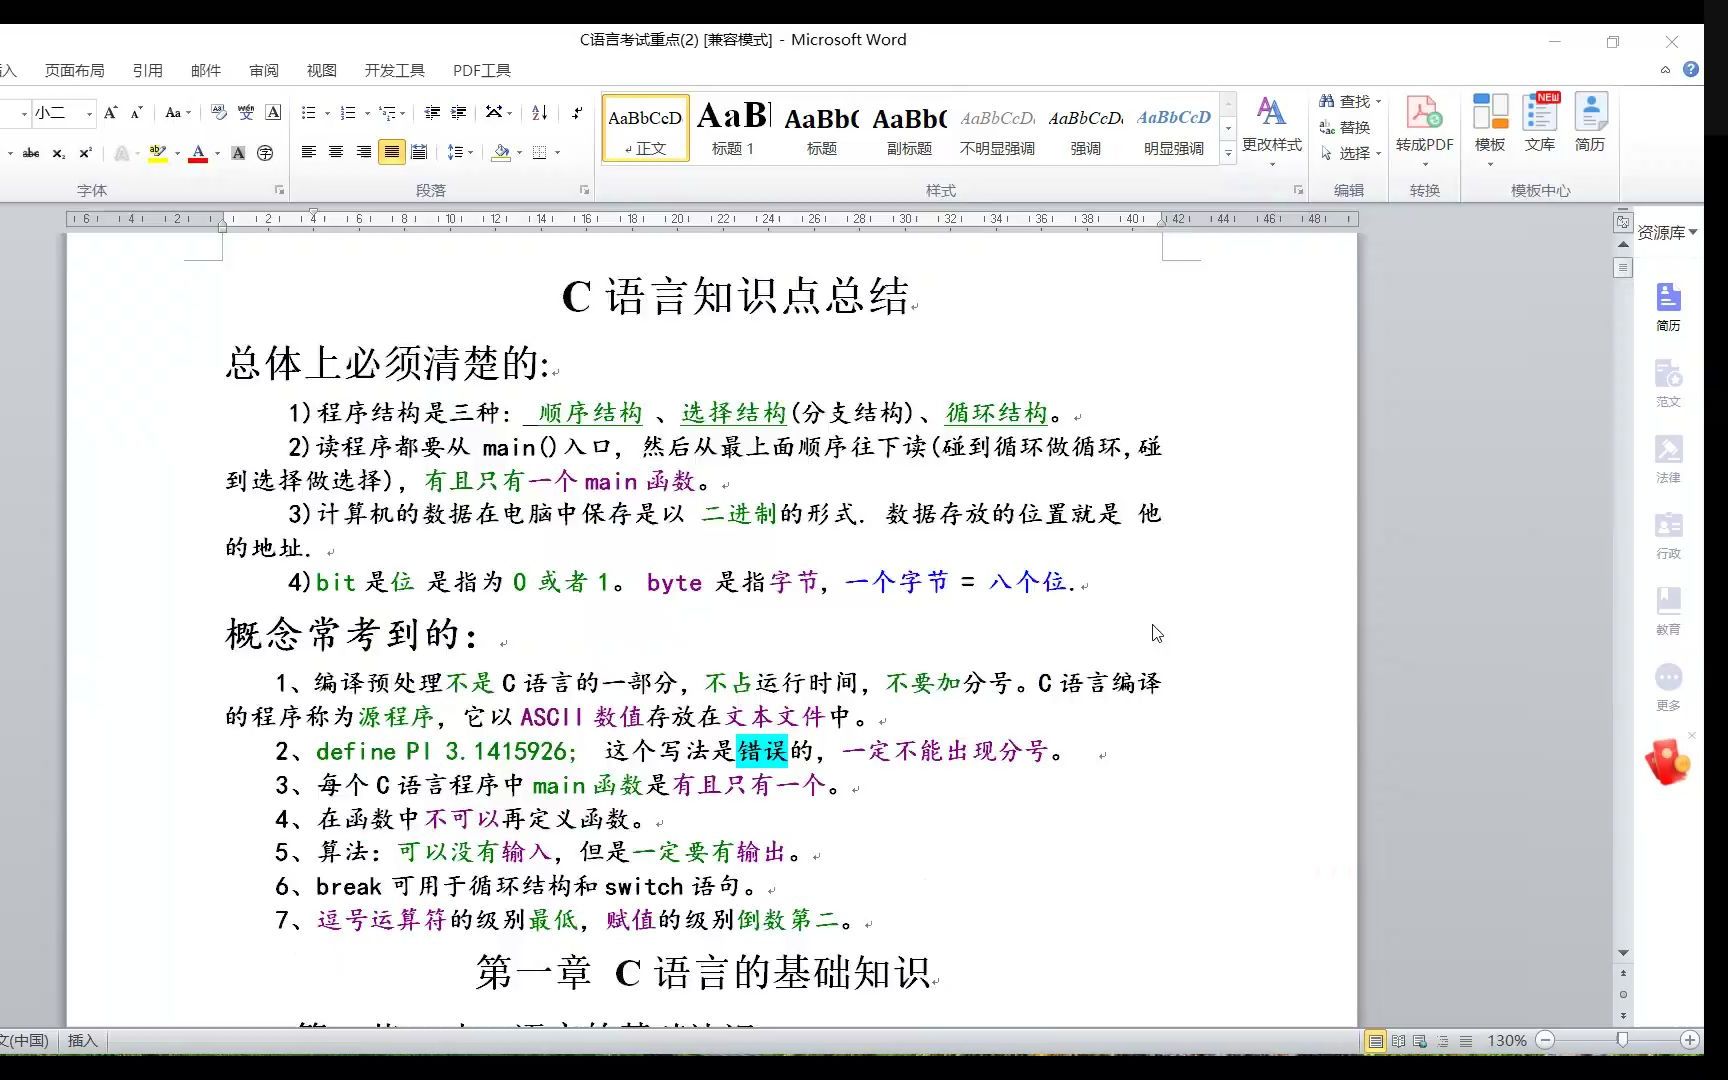Apply character shading to selected text

(x=237, y=155)
